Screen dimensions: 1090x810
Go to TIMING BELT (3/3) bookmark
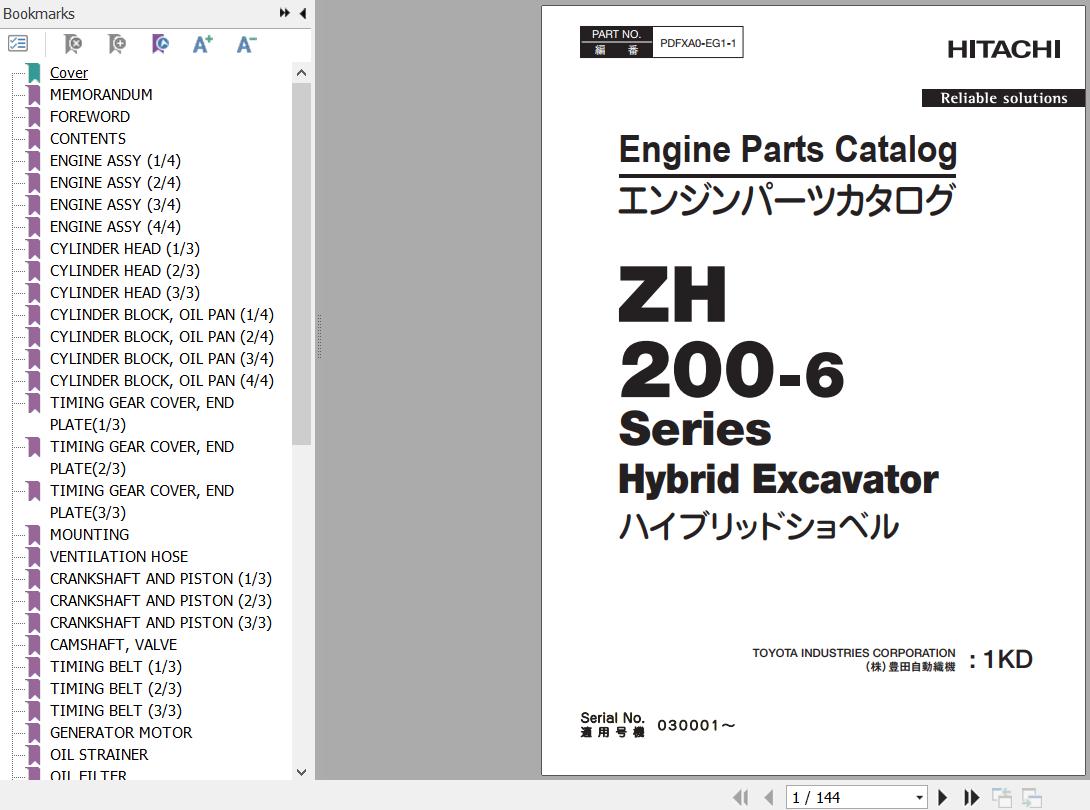pyautogui.click(x=116, y=711)
